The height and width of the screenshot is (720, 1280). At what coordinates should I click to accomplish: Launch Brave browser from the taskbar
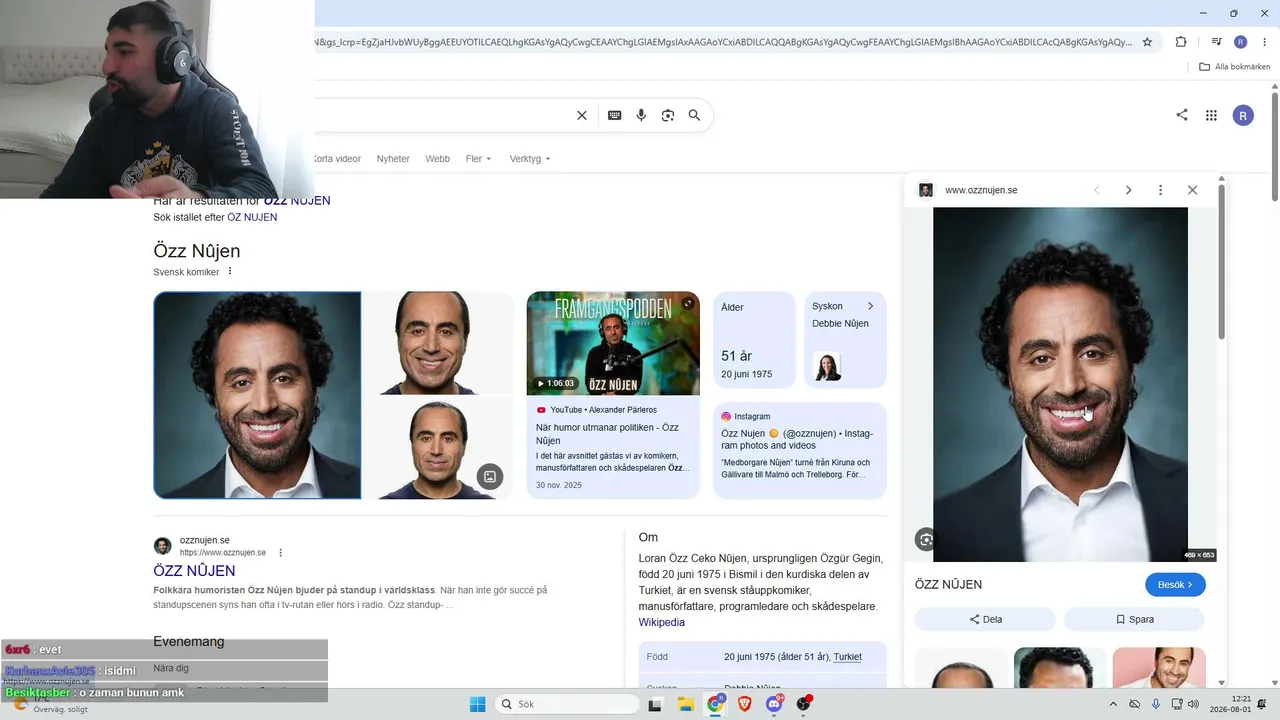(745, 704)
